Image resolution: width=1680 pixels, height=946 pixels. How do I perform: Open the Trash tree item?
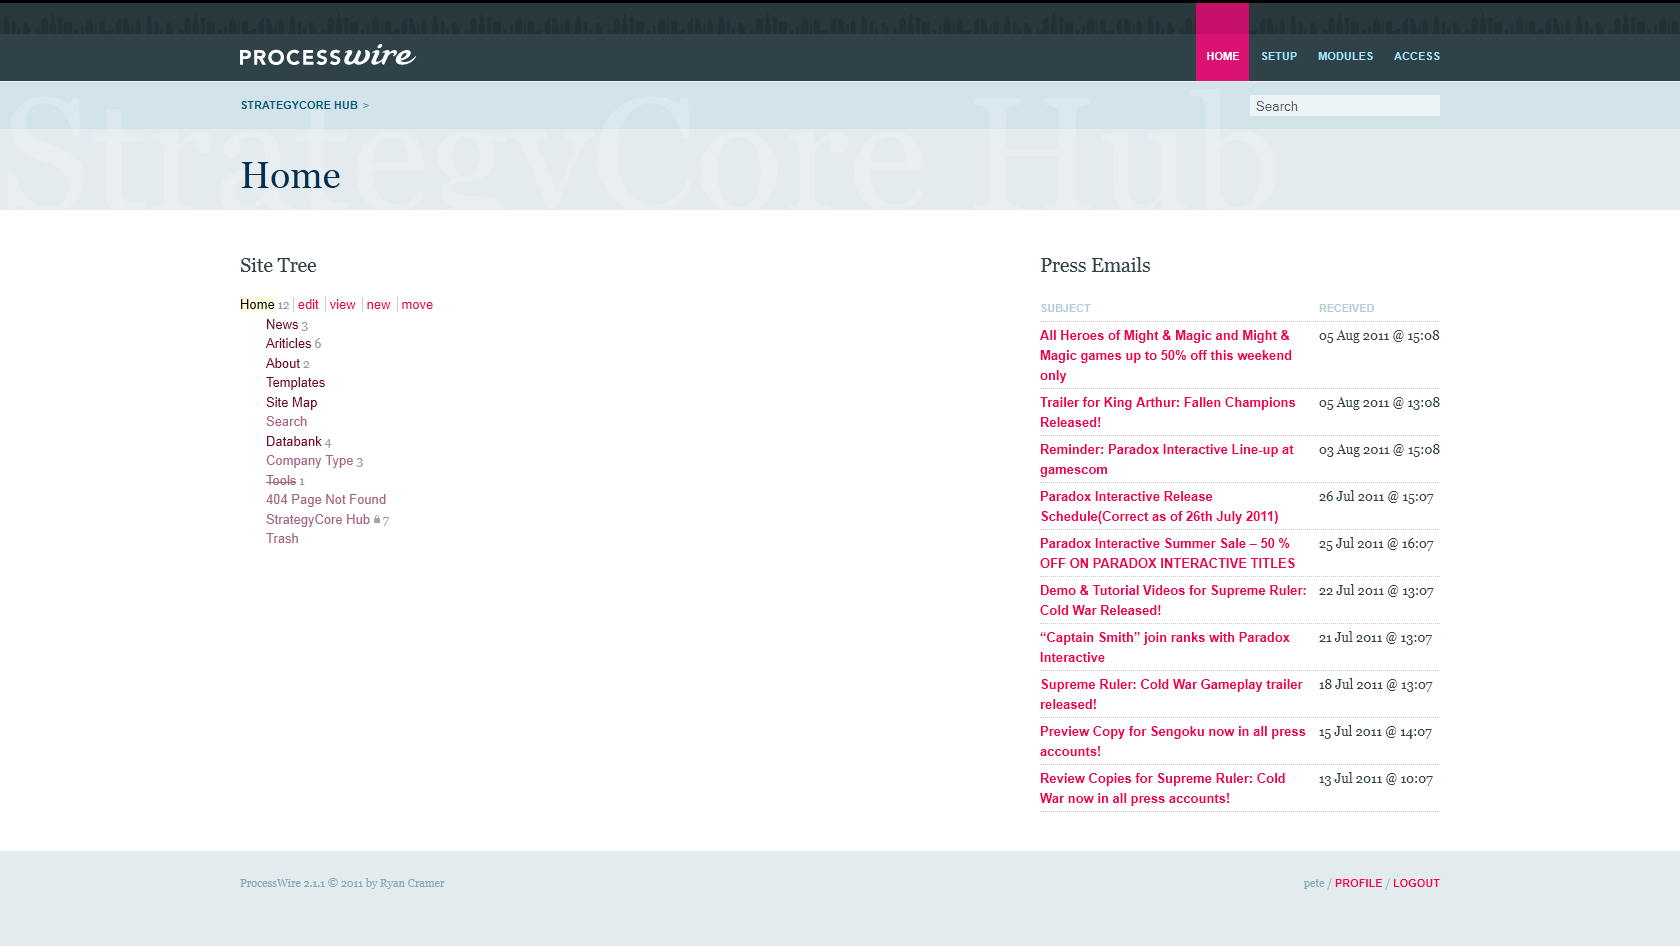point(282,539)
